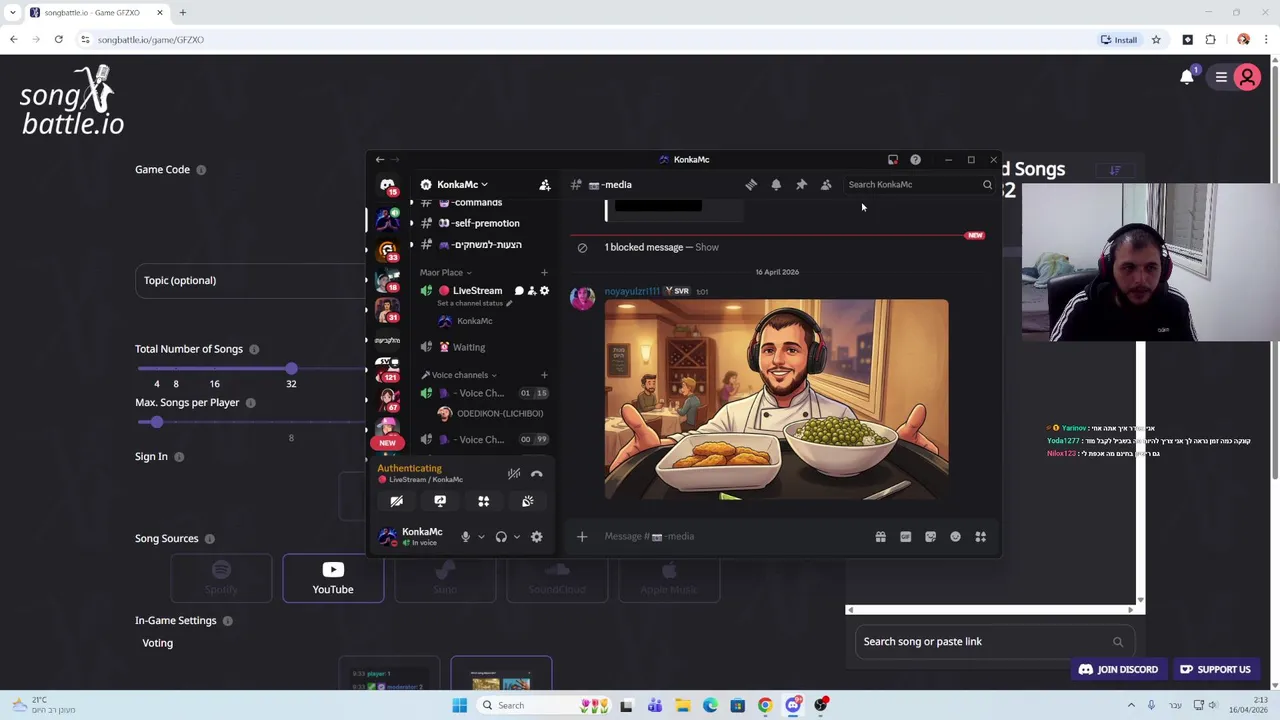Screen dimensions: 1280x720
Task: Collapse the Maor Place category
Action: (x=445, y=272)
